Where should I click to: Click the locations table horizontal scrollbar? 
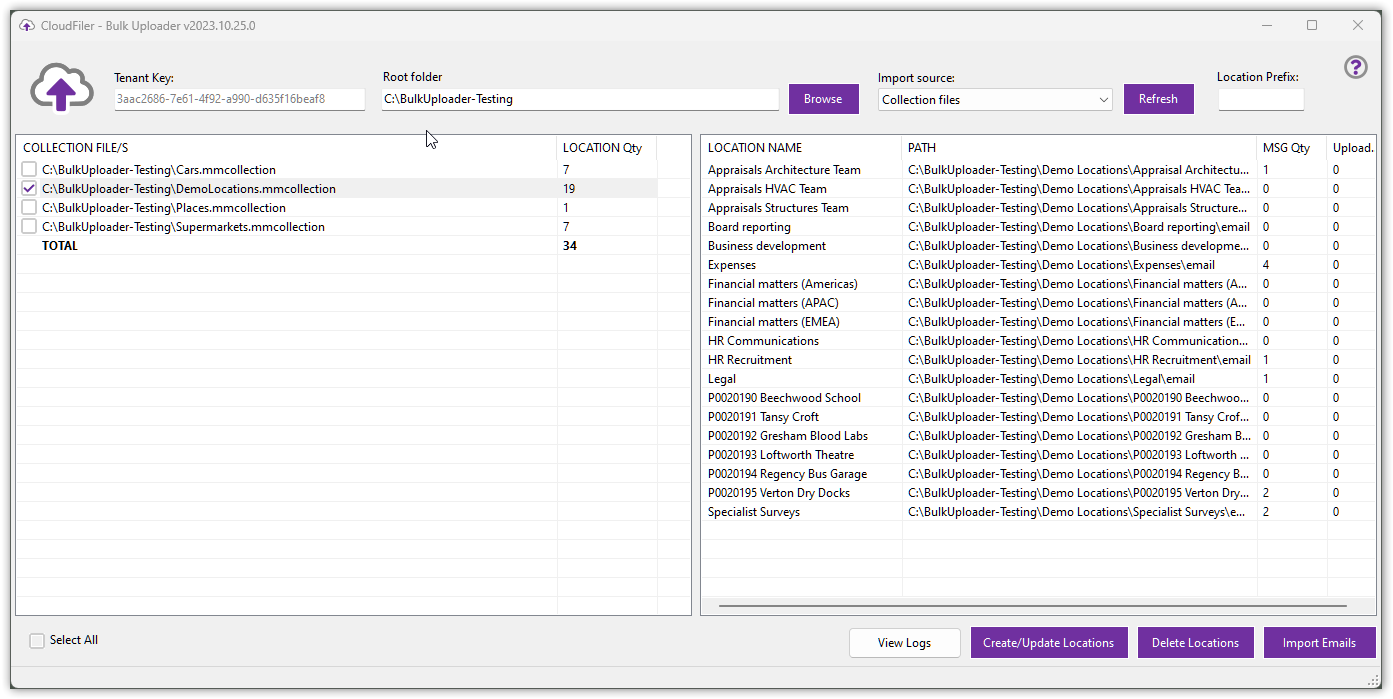1032,606
